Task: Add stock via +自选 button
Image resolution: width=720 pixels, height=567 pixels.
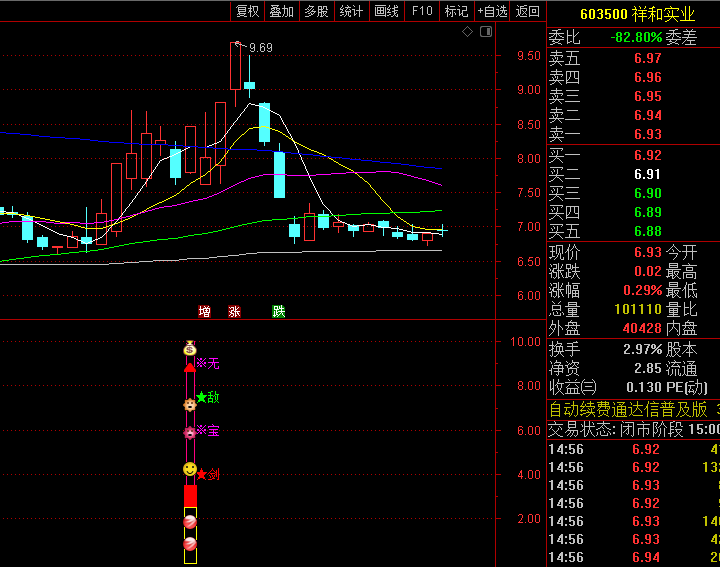Action: point(492,11)
